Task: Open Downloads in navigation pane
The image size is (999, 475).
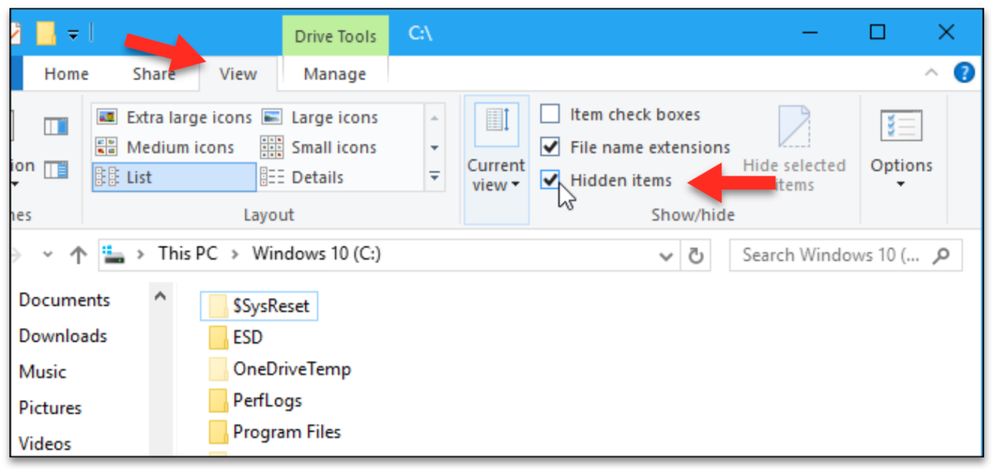Action: coord(63,336)
